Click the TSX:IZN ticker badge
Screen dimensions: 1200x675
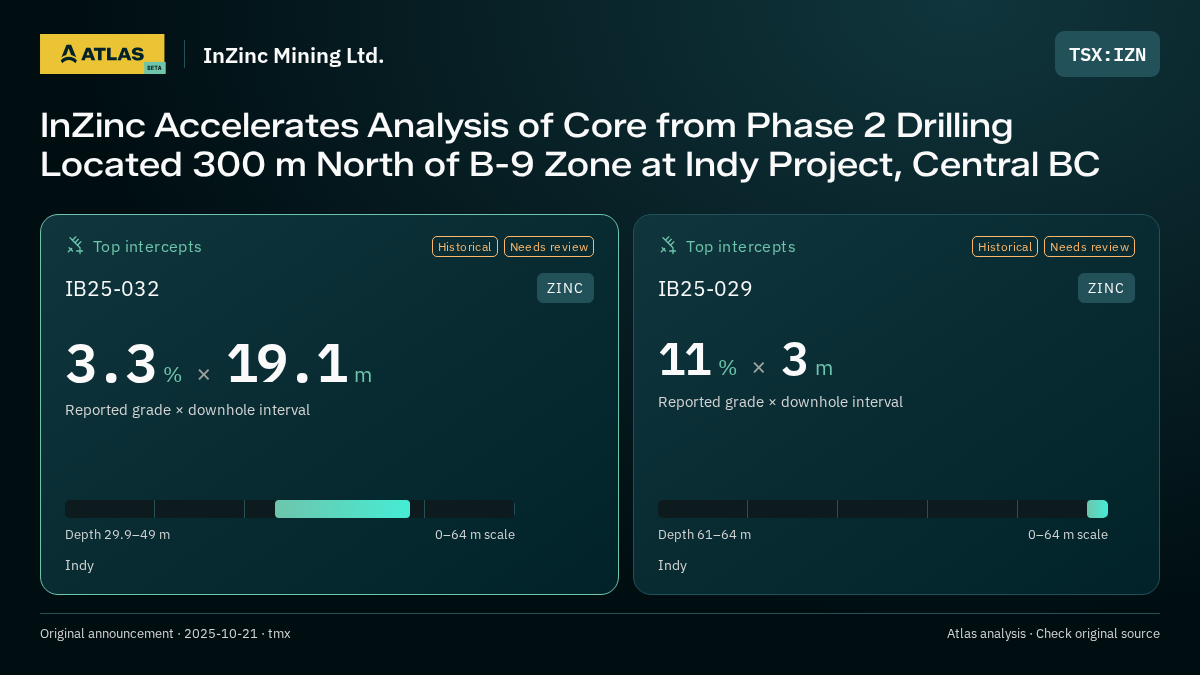(x=1107, y=54)
